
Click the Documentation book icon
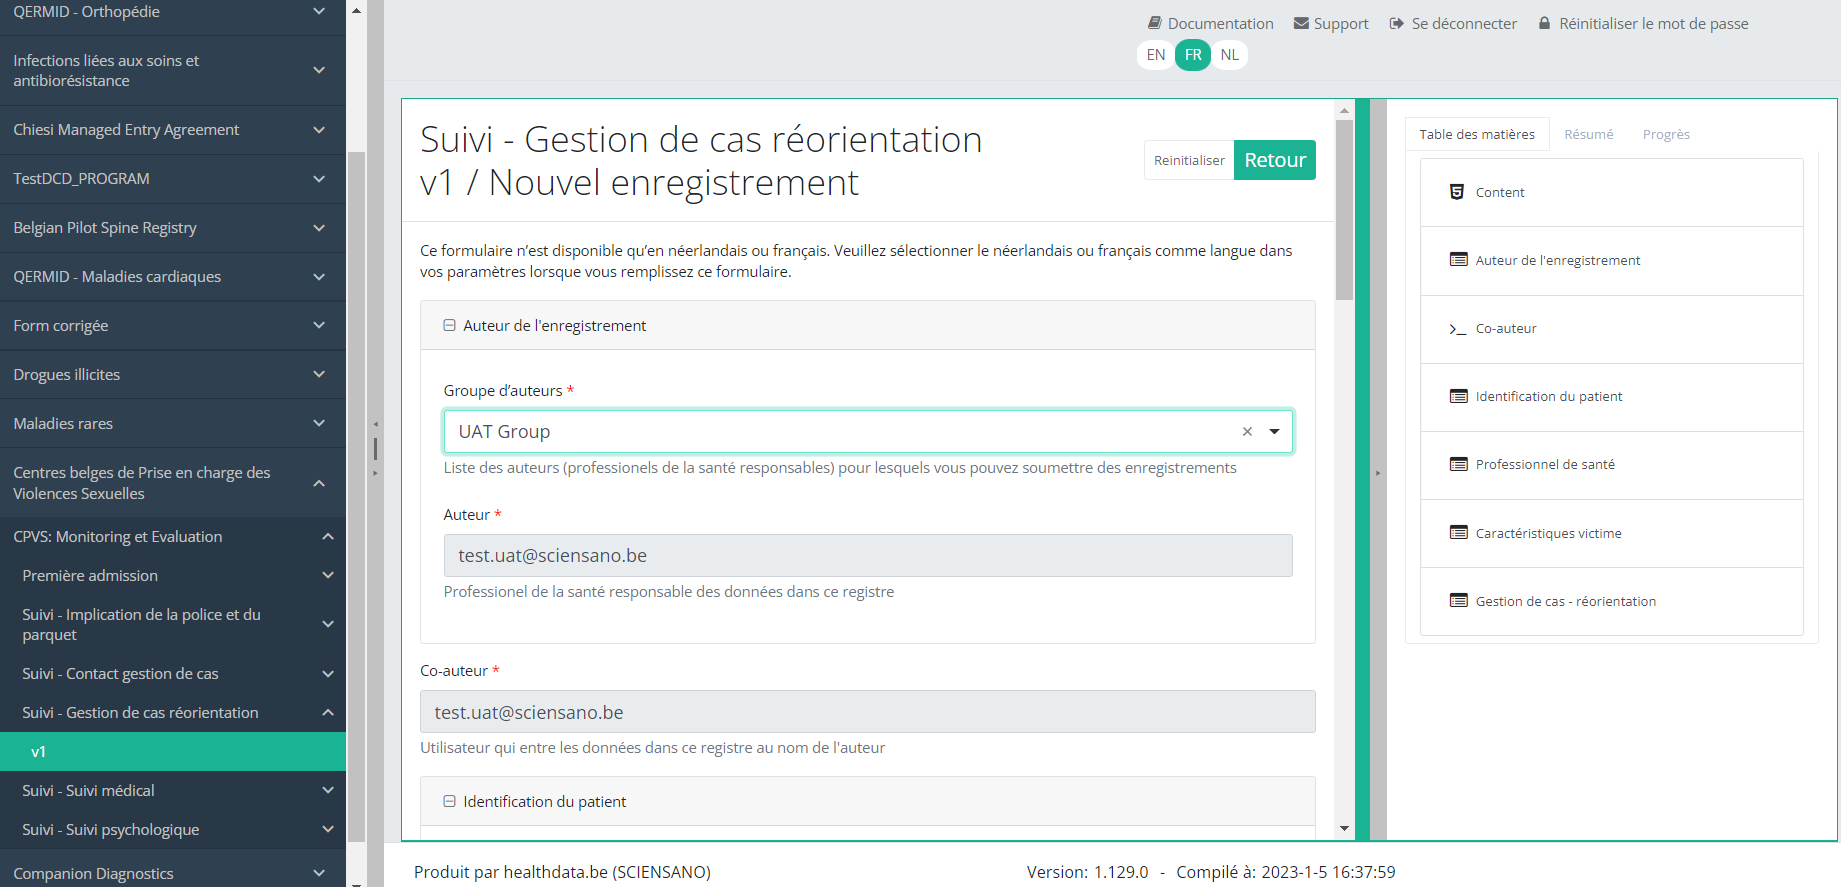pyautogui.click(x=1154, y=23)
